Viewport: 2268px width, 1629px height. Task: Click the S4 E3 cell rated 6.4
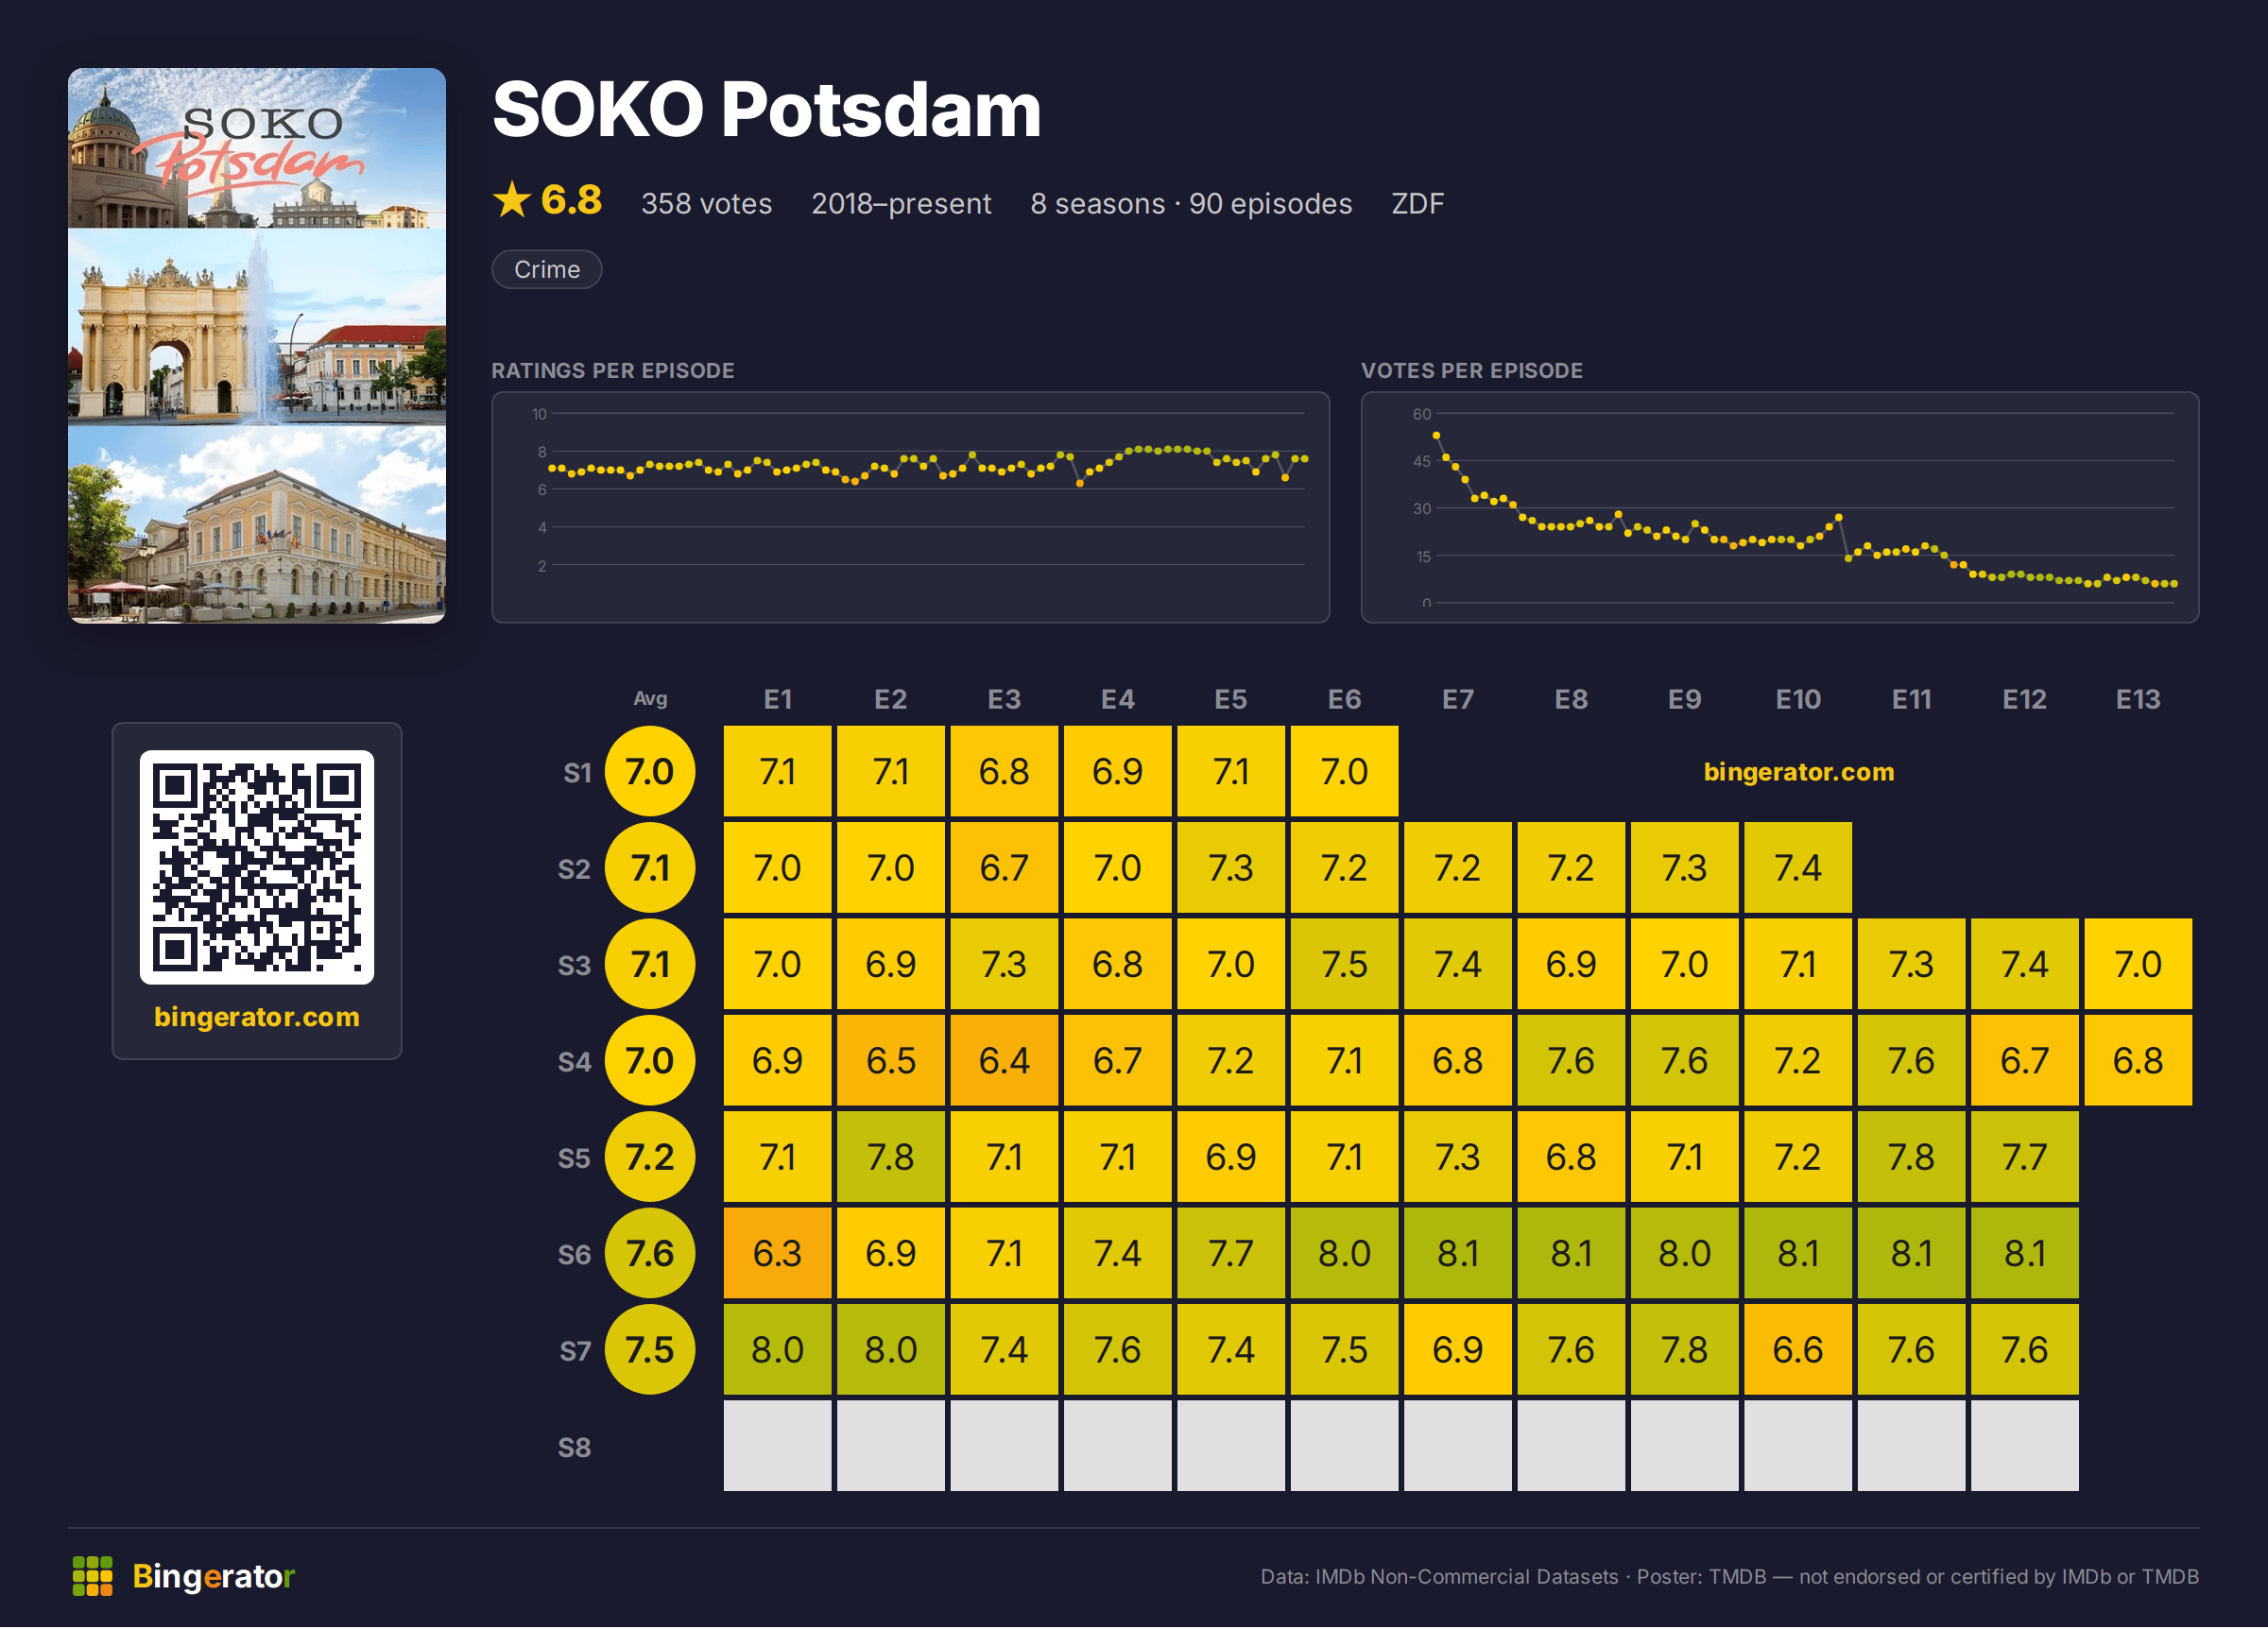pyautogui.click(x=1004, y=1061)
